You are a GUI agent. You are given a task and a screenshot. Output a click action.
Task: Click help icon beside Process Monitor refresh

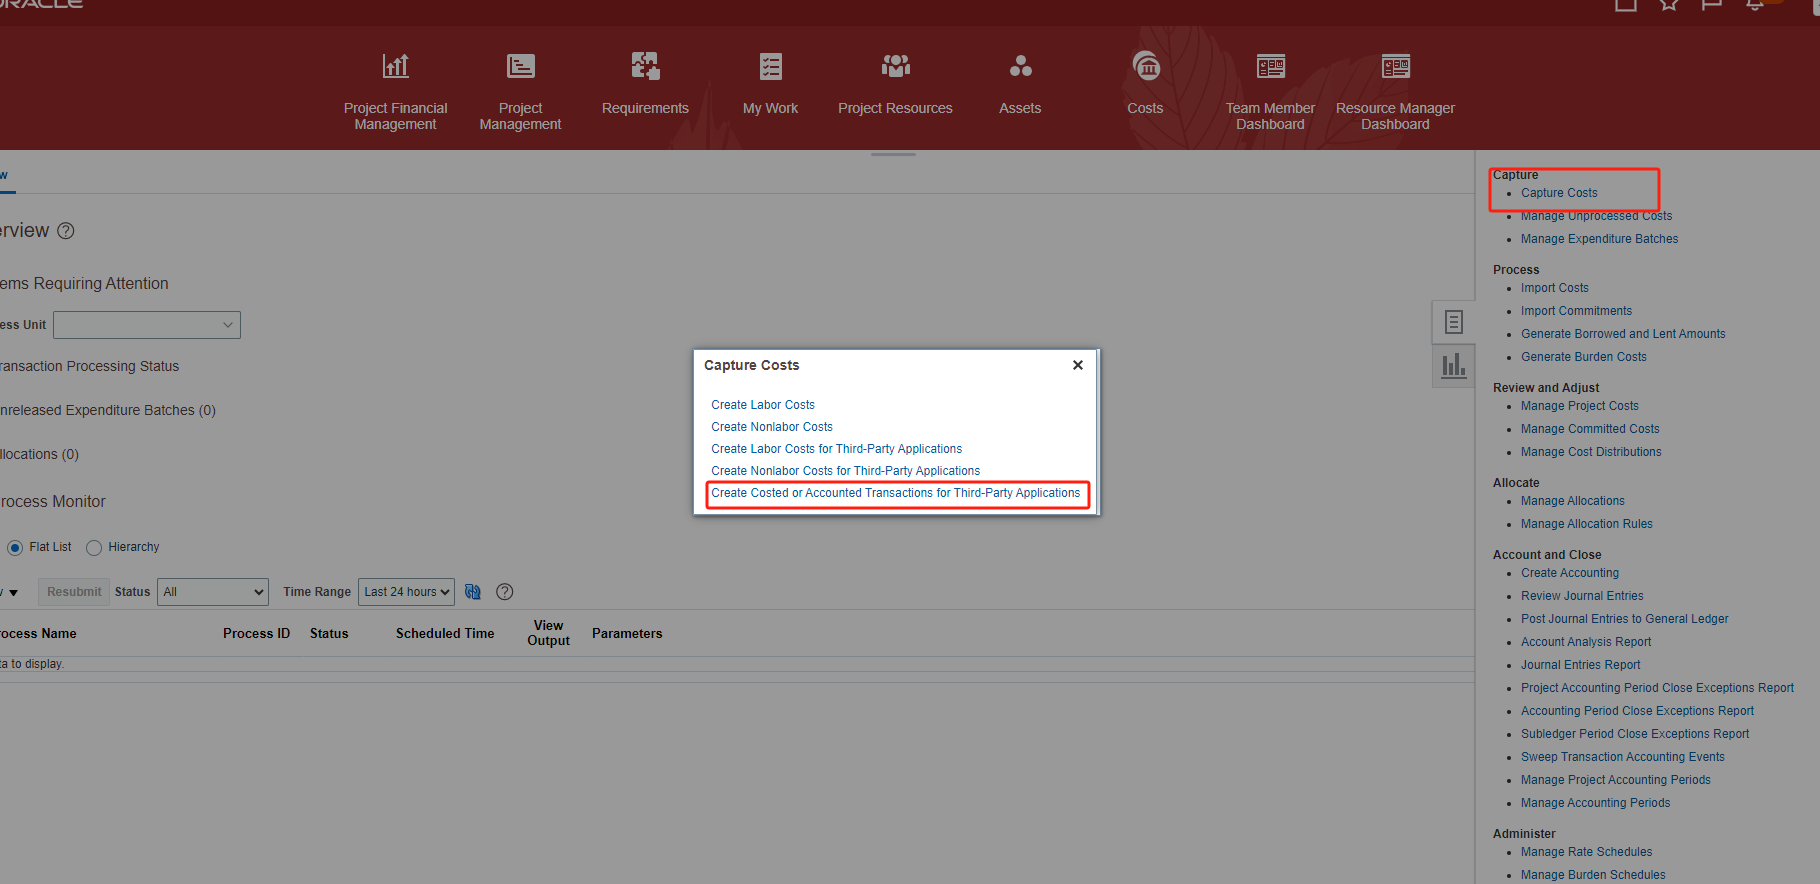(x=505, y=592)
